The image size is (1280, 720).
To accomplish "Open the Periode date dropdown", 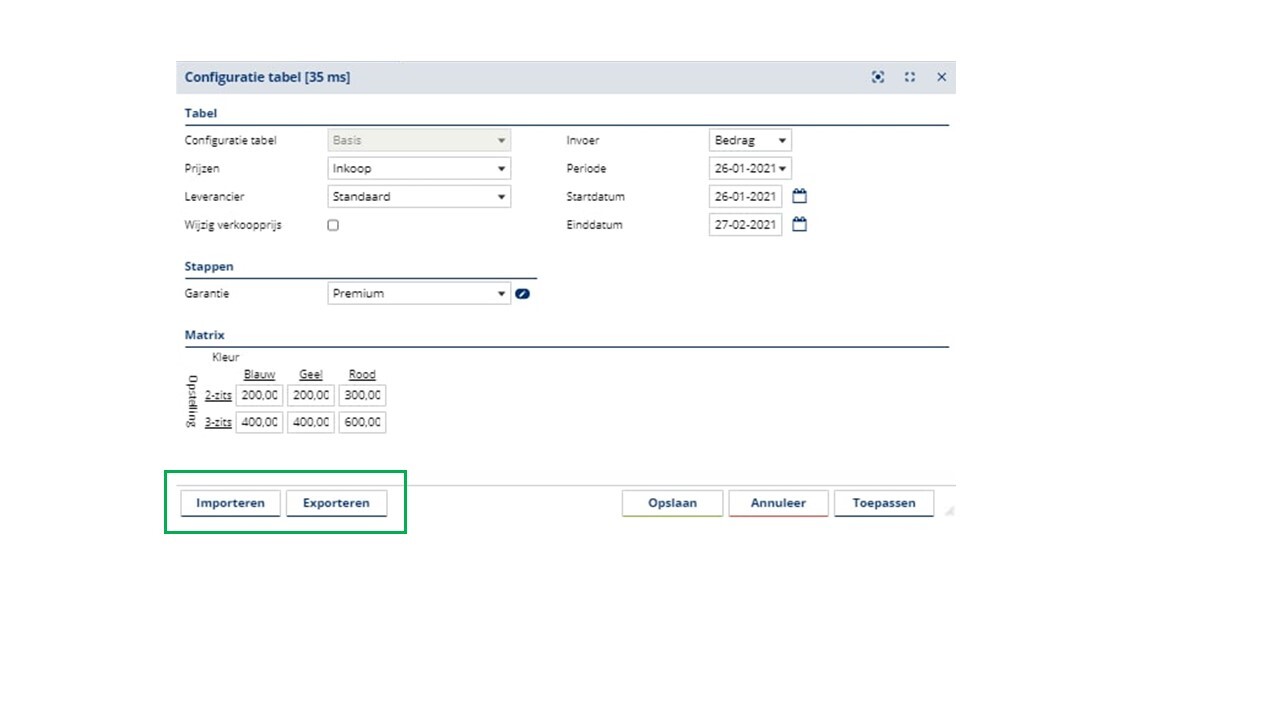I will pyautogui.click(x=750, y=169).
